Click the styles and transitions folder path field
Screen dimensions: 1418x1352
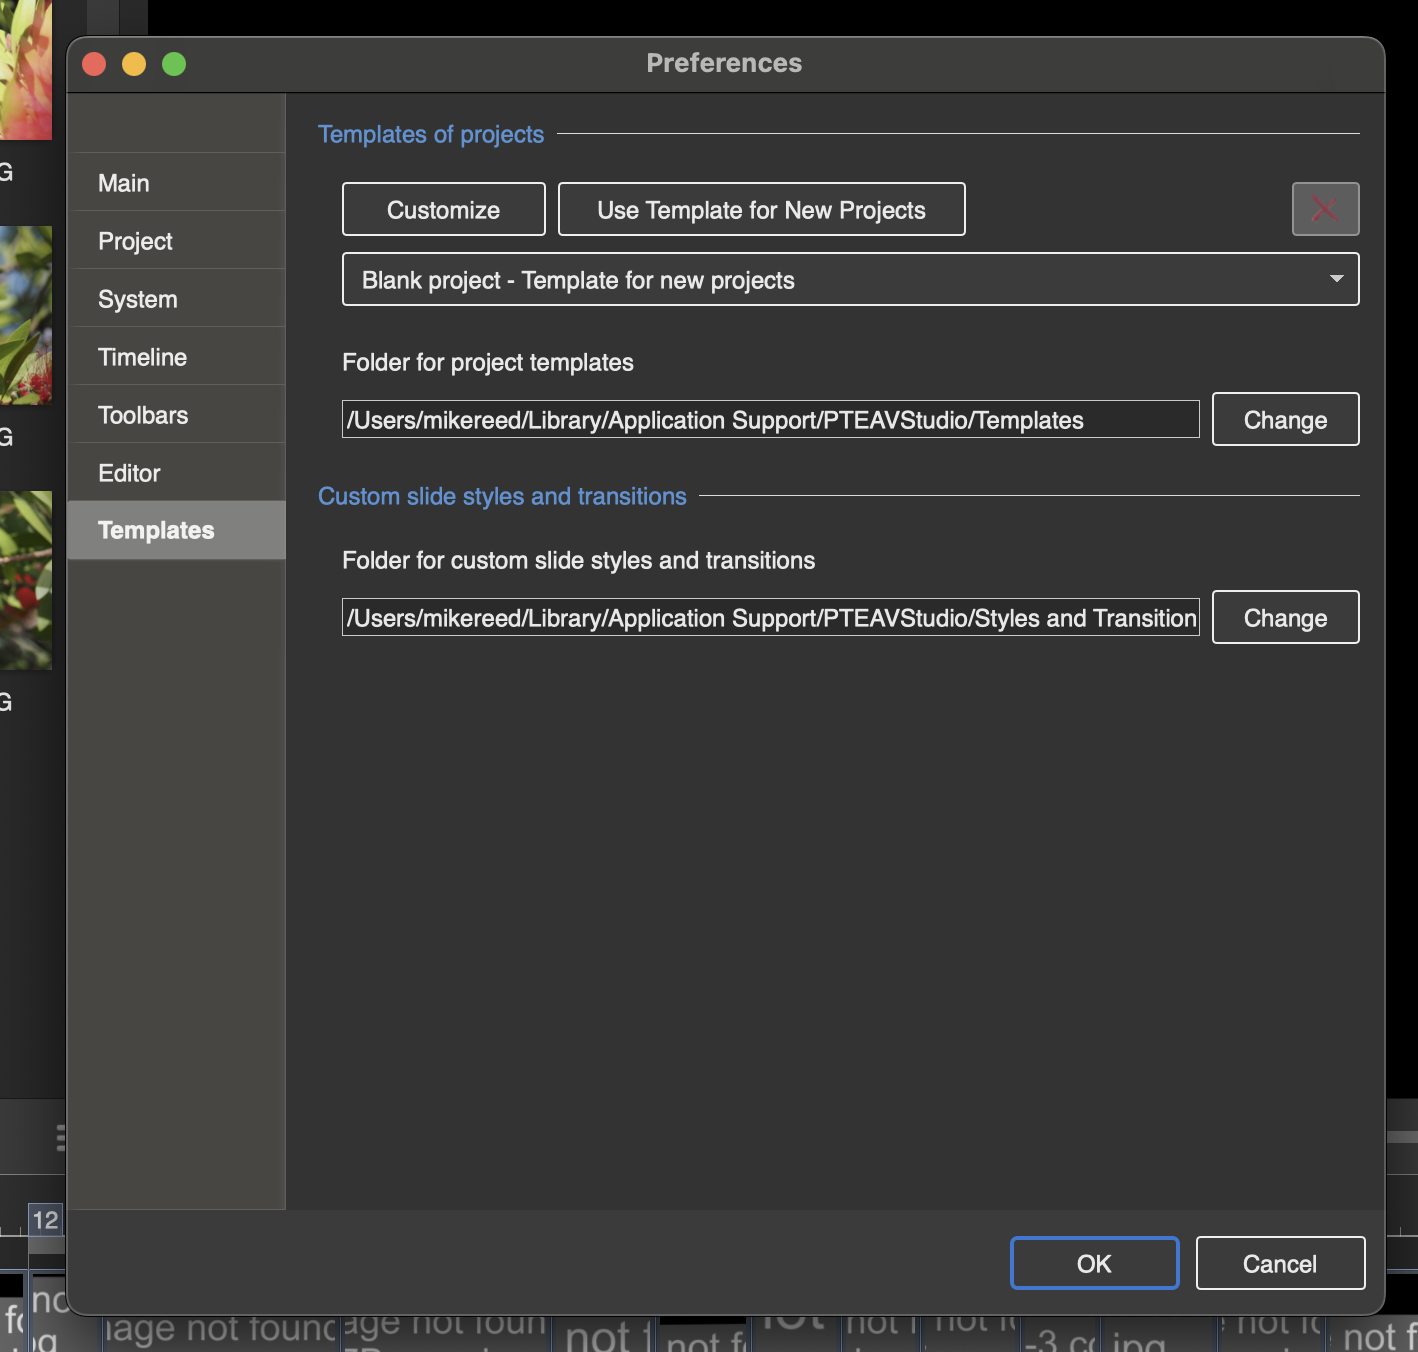(770, 618)
